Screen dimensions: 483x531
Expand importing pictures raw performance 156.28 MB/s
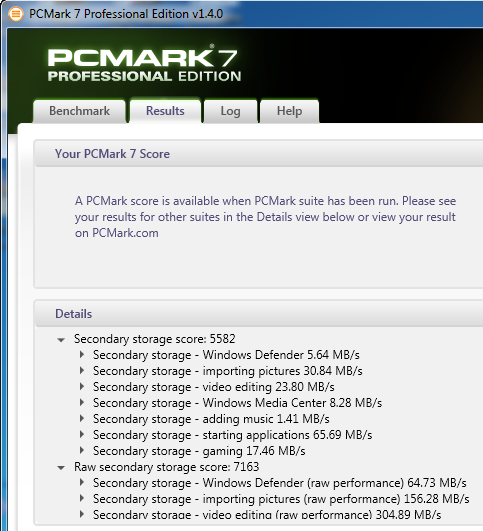click(82, 498)
